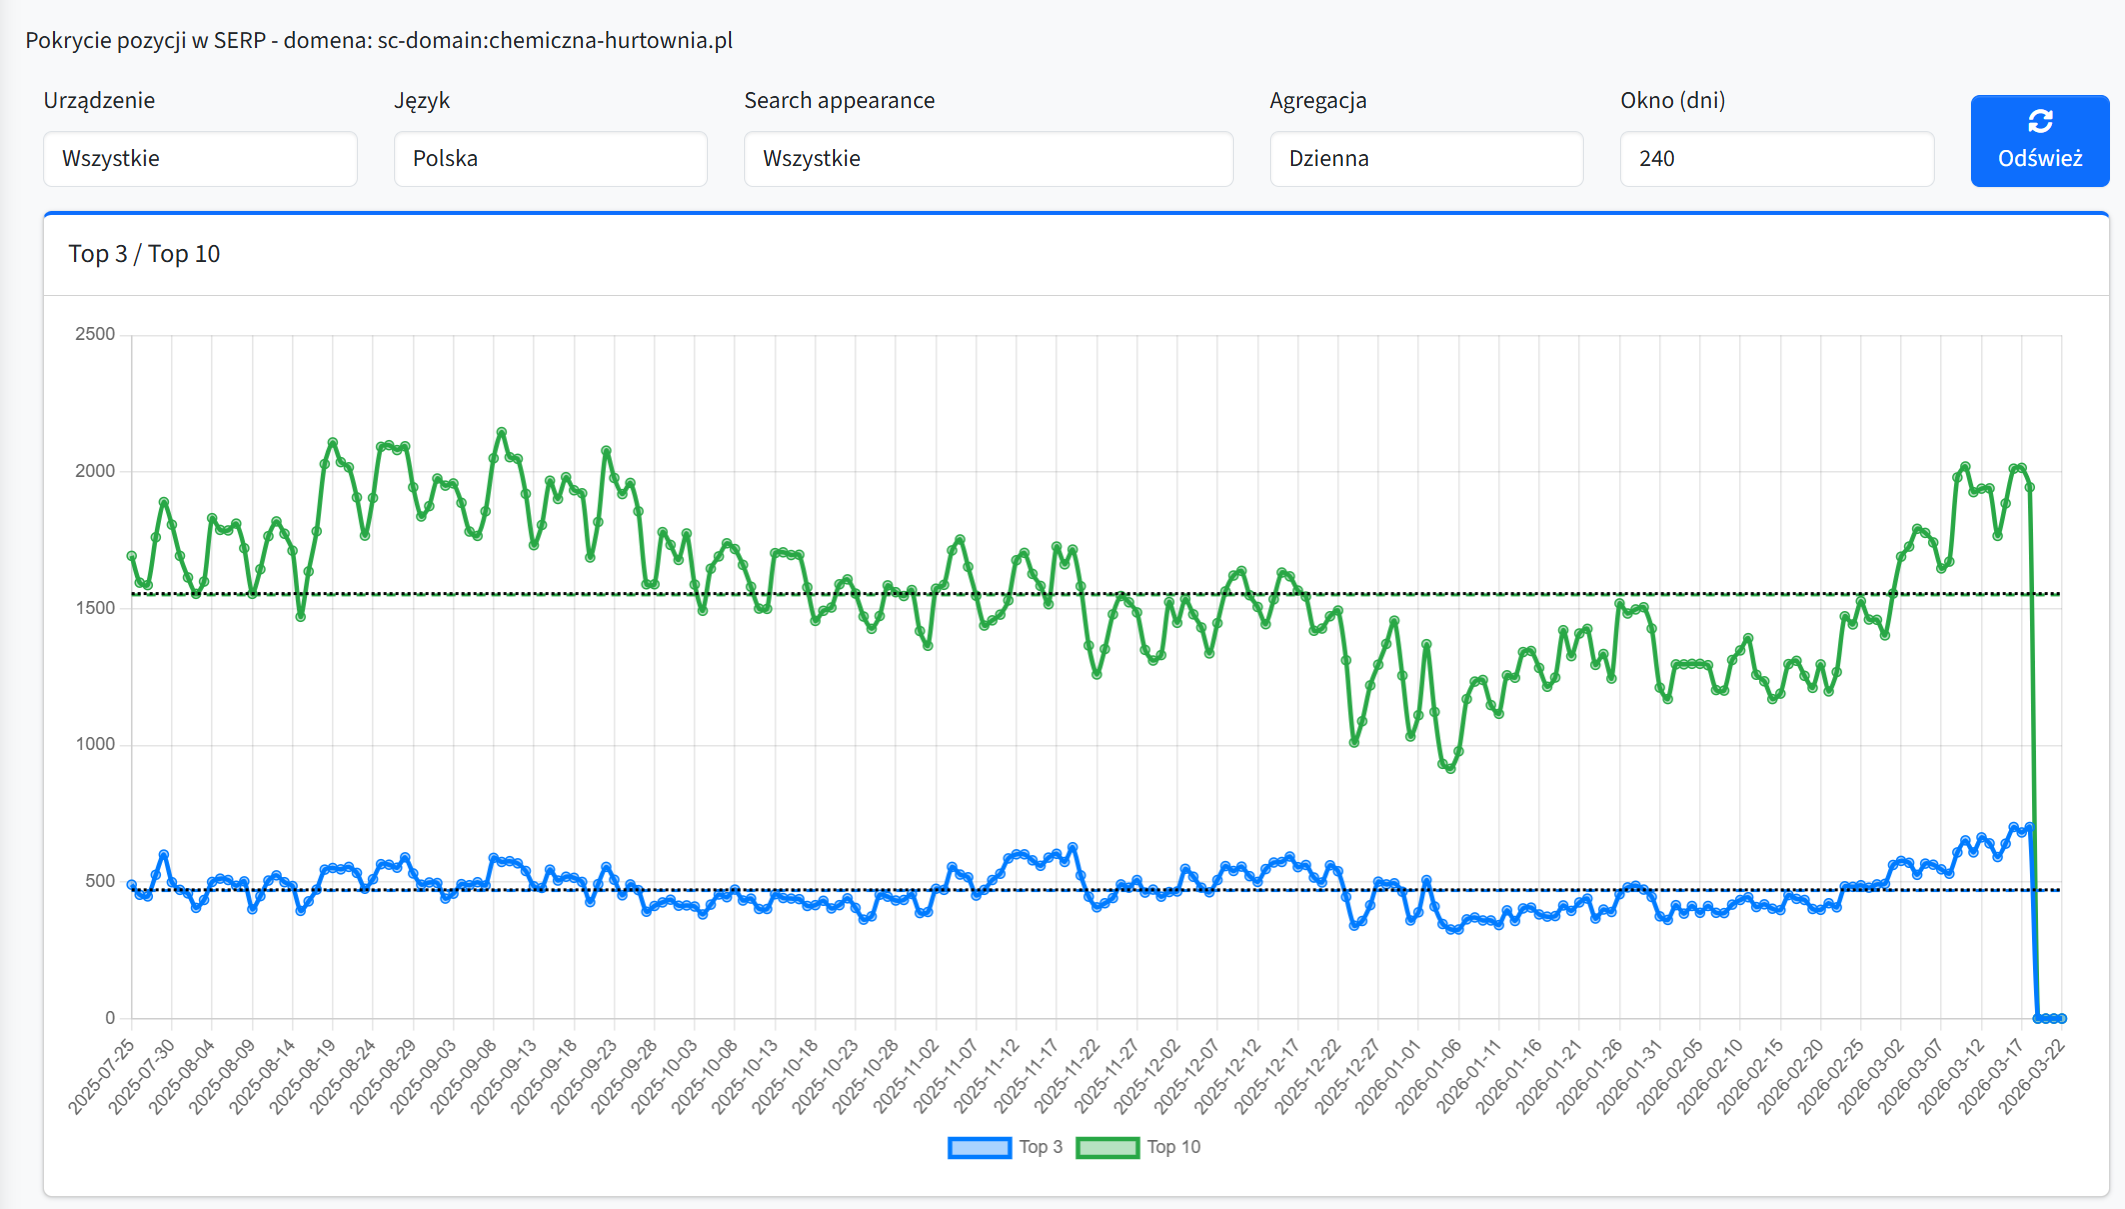Click the 1500 y-axis tick label
The height and width of the screenshot is (1209, 2125).
[x=95, y=608]
